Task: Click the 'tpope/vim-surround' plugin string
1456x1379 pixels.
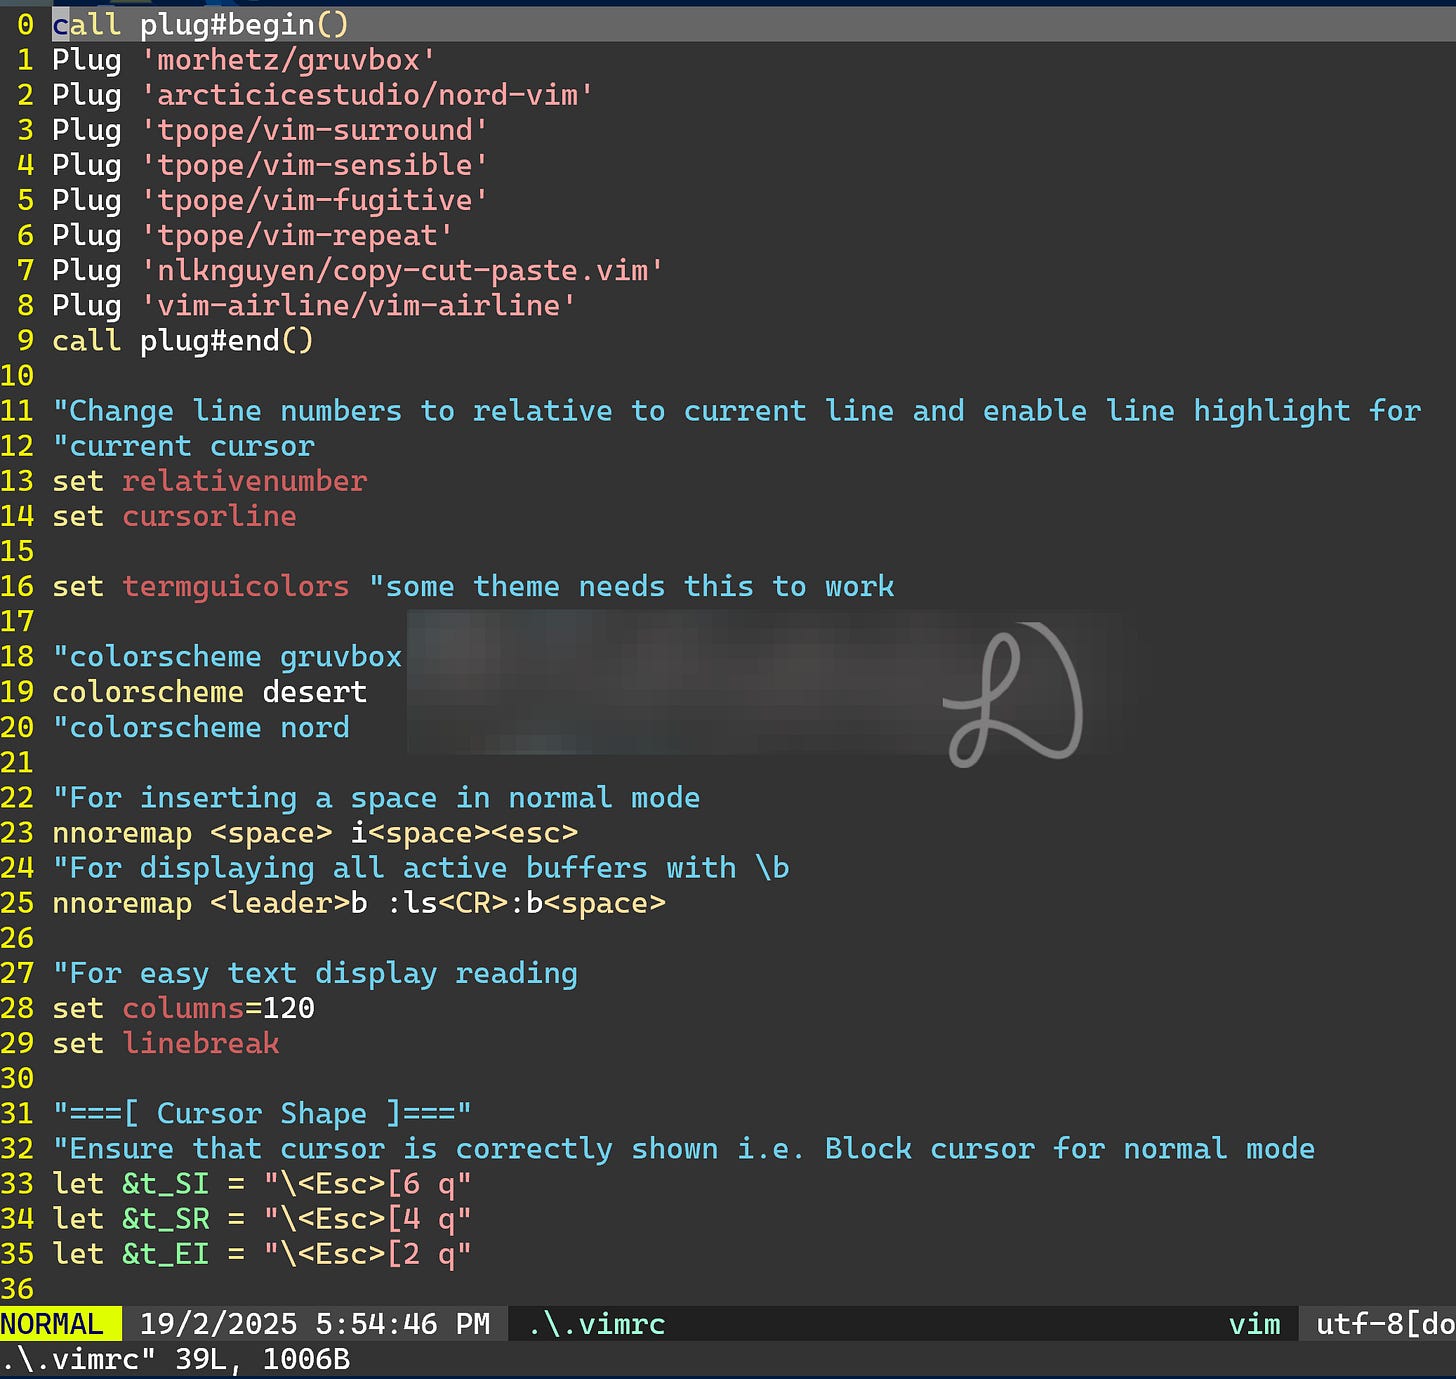Action: click(314, 130)
